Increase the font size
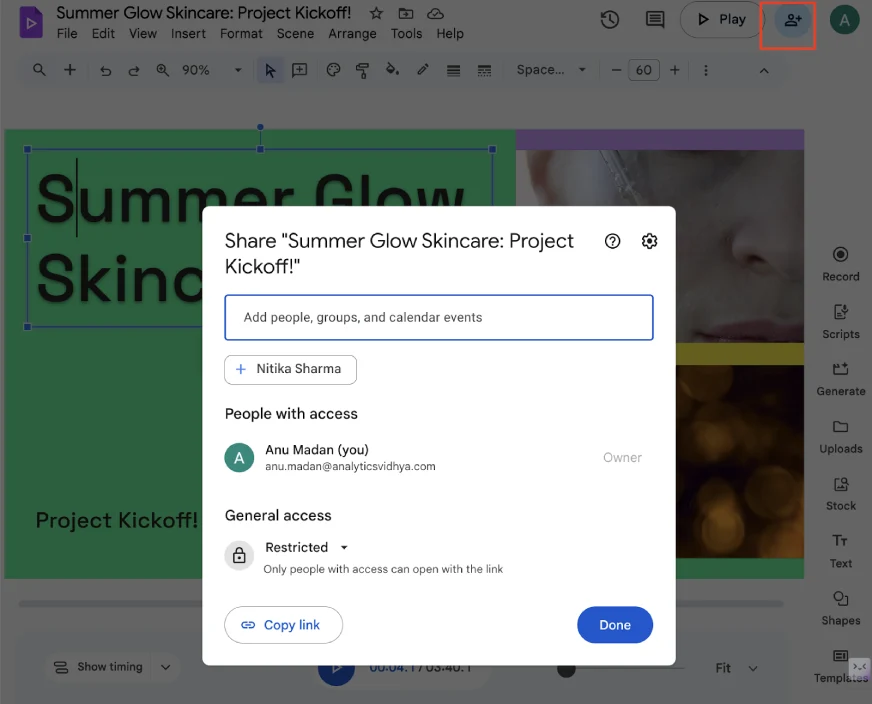Image resolution: width=872 pixels, height=704 pixels. 675,70
